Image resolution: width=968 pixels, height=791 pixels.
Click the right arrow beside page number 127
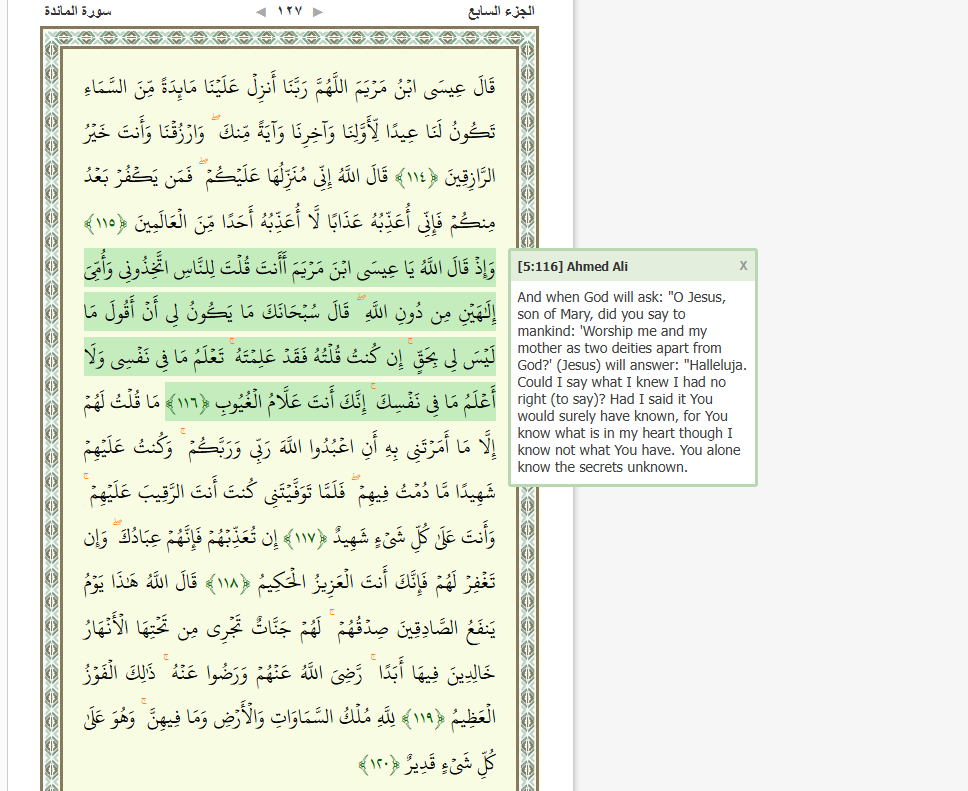click(x=318, y=12)
